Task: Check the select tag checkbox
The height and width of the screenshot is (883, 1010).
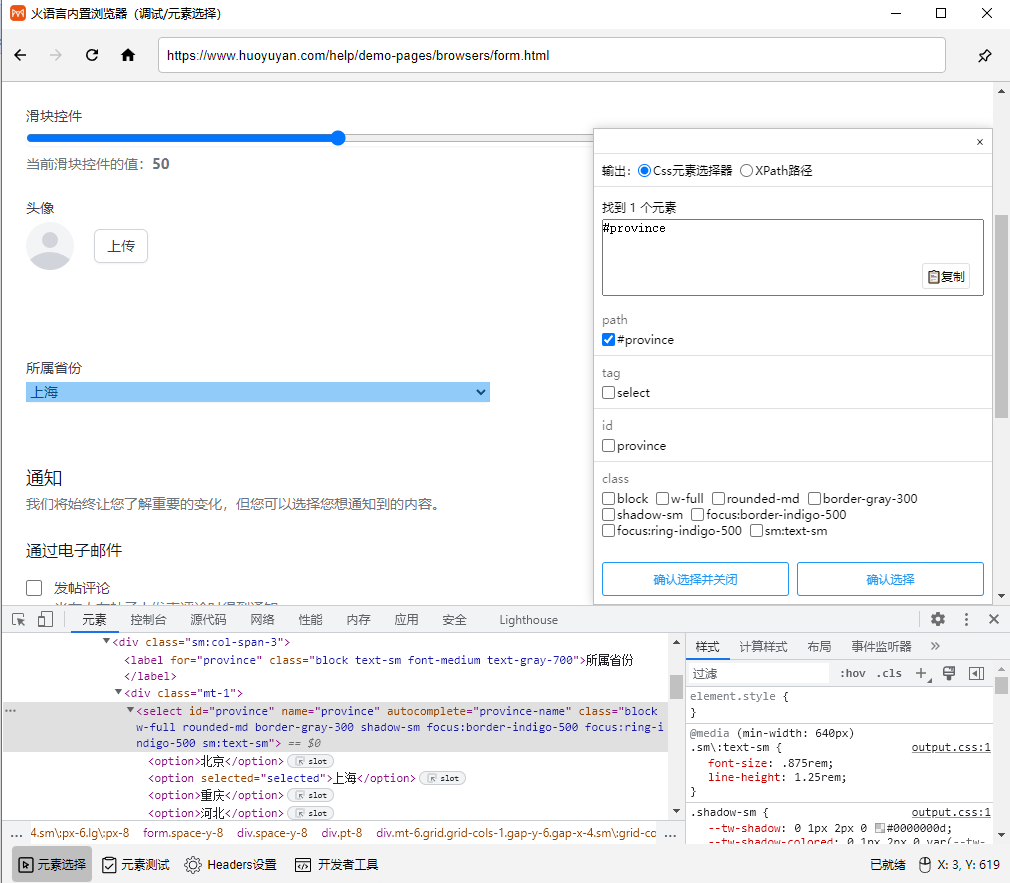Action: (609, 393)
